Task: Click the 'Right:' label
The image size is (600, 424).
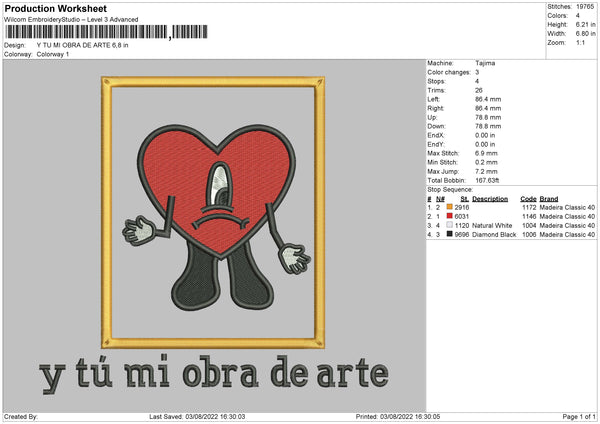Action: click(x=435, y=108)
